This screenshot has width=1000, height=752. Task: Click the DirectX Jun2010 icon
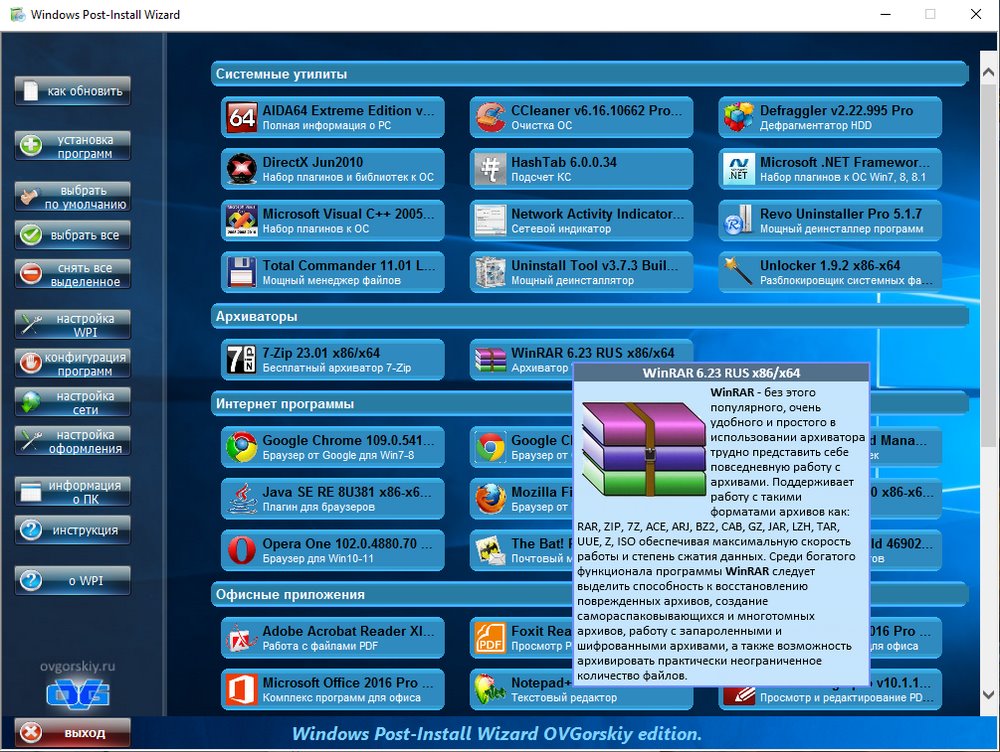coord(242,169)
